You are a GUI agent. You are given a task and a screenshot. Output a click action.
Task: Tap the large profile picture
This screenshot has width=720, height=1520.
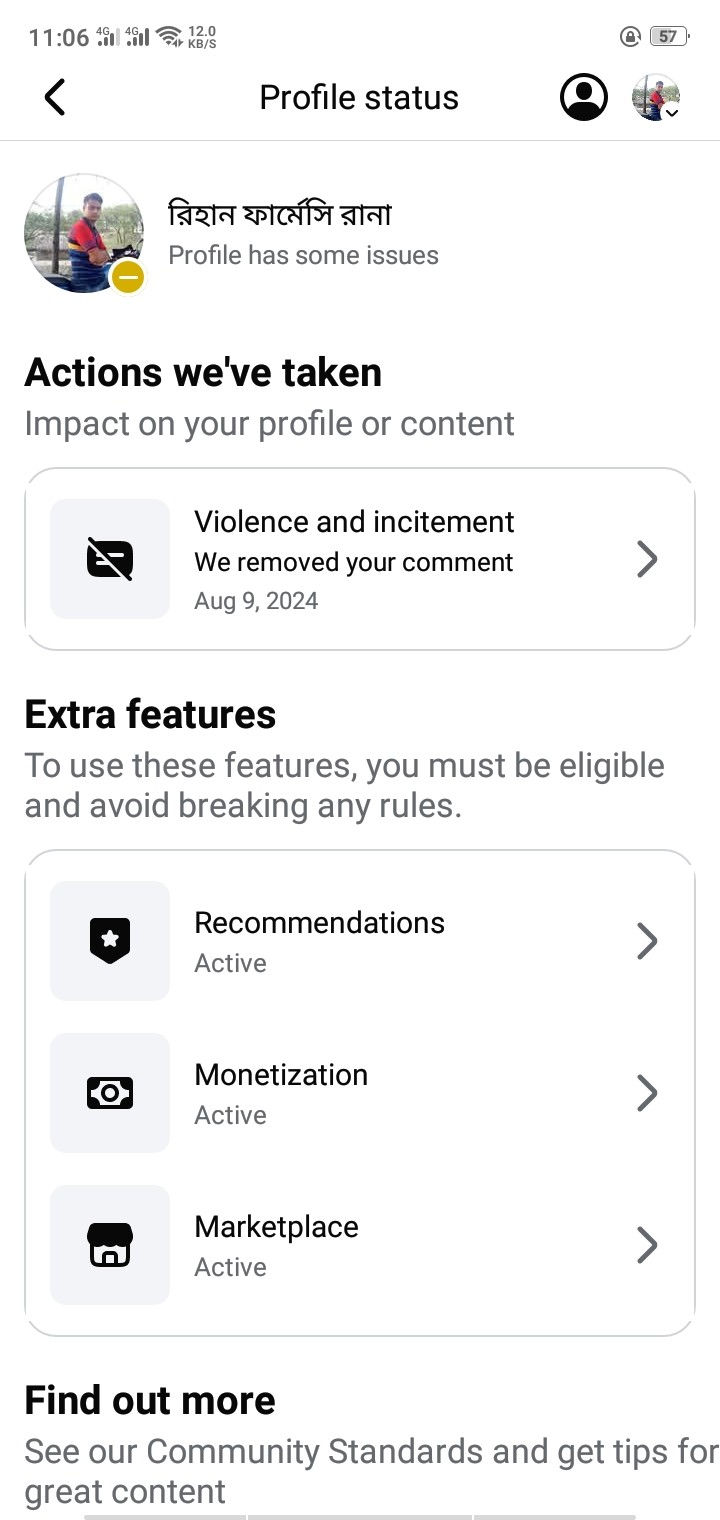point(84,233)
